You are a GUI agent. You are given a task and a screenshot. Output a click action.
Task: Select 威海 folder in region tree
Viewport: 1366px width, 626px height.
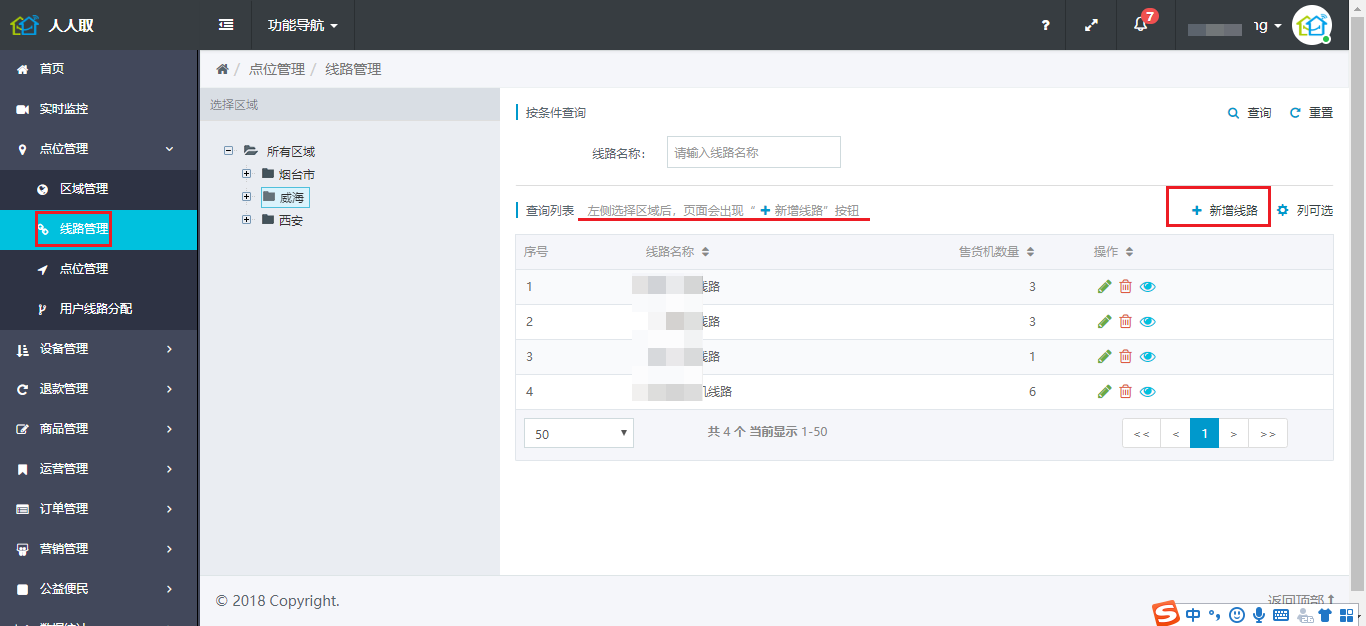285,197
